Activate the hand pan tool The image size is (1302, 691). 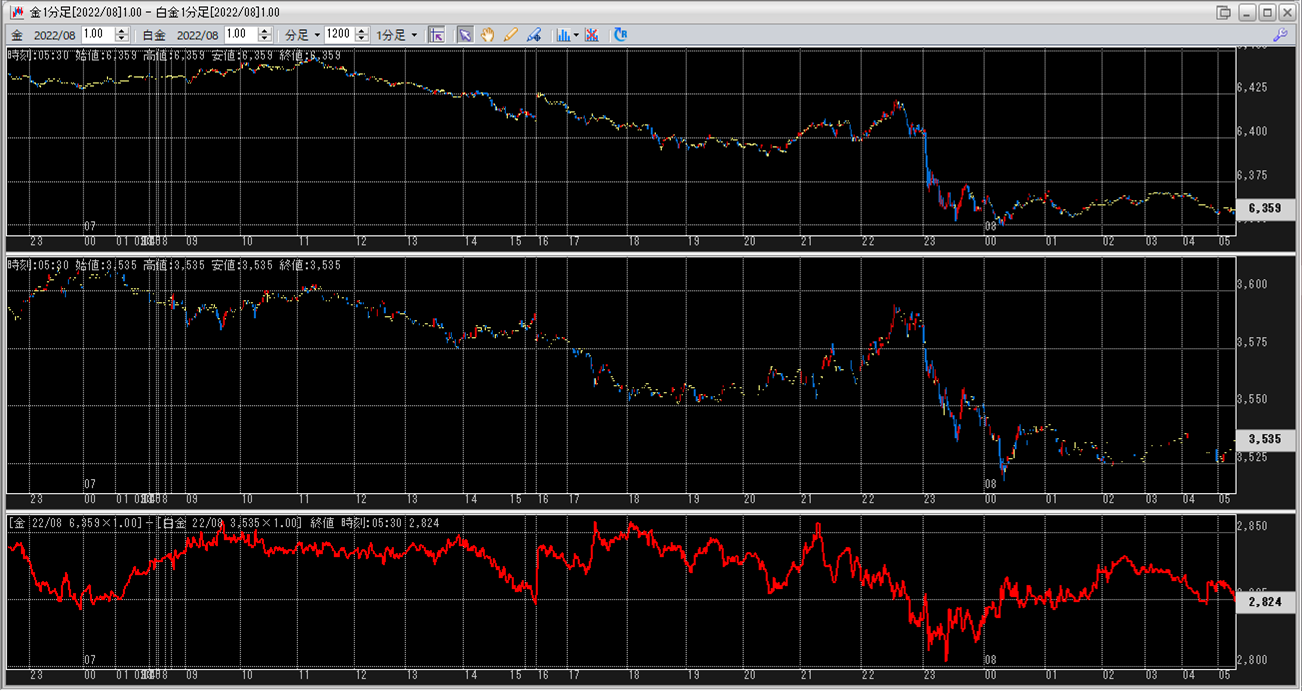[488, 34]
